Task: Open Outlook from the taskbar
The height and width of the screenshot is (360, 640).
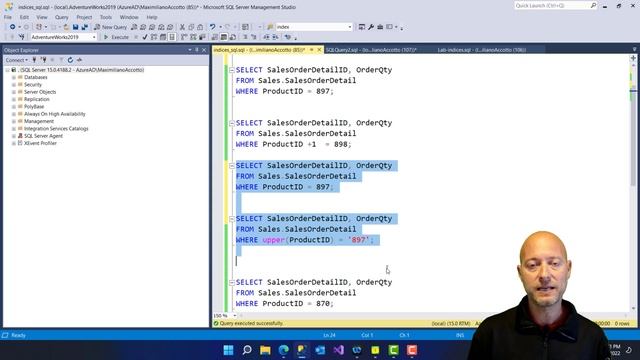Action: point(320,350)
